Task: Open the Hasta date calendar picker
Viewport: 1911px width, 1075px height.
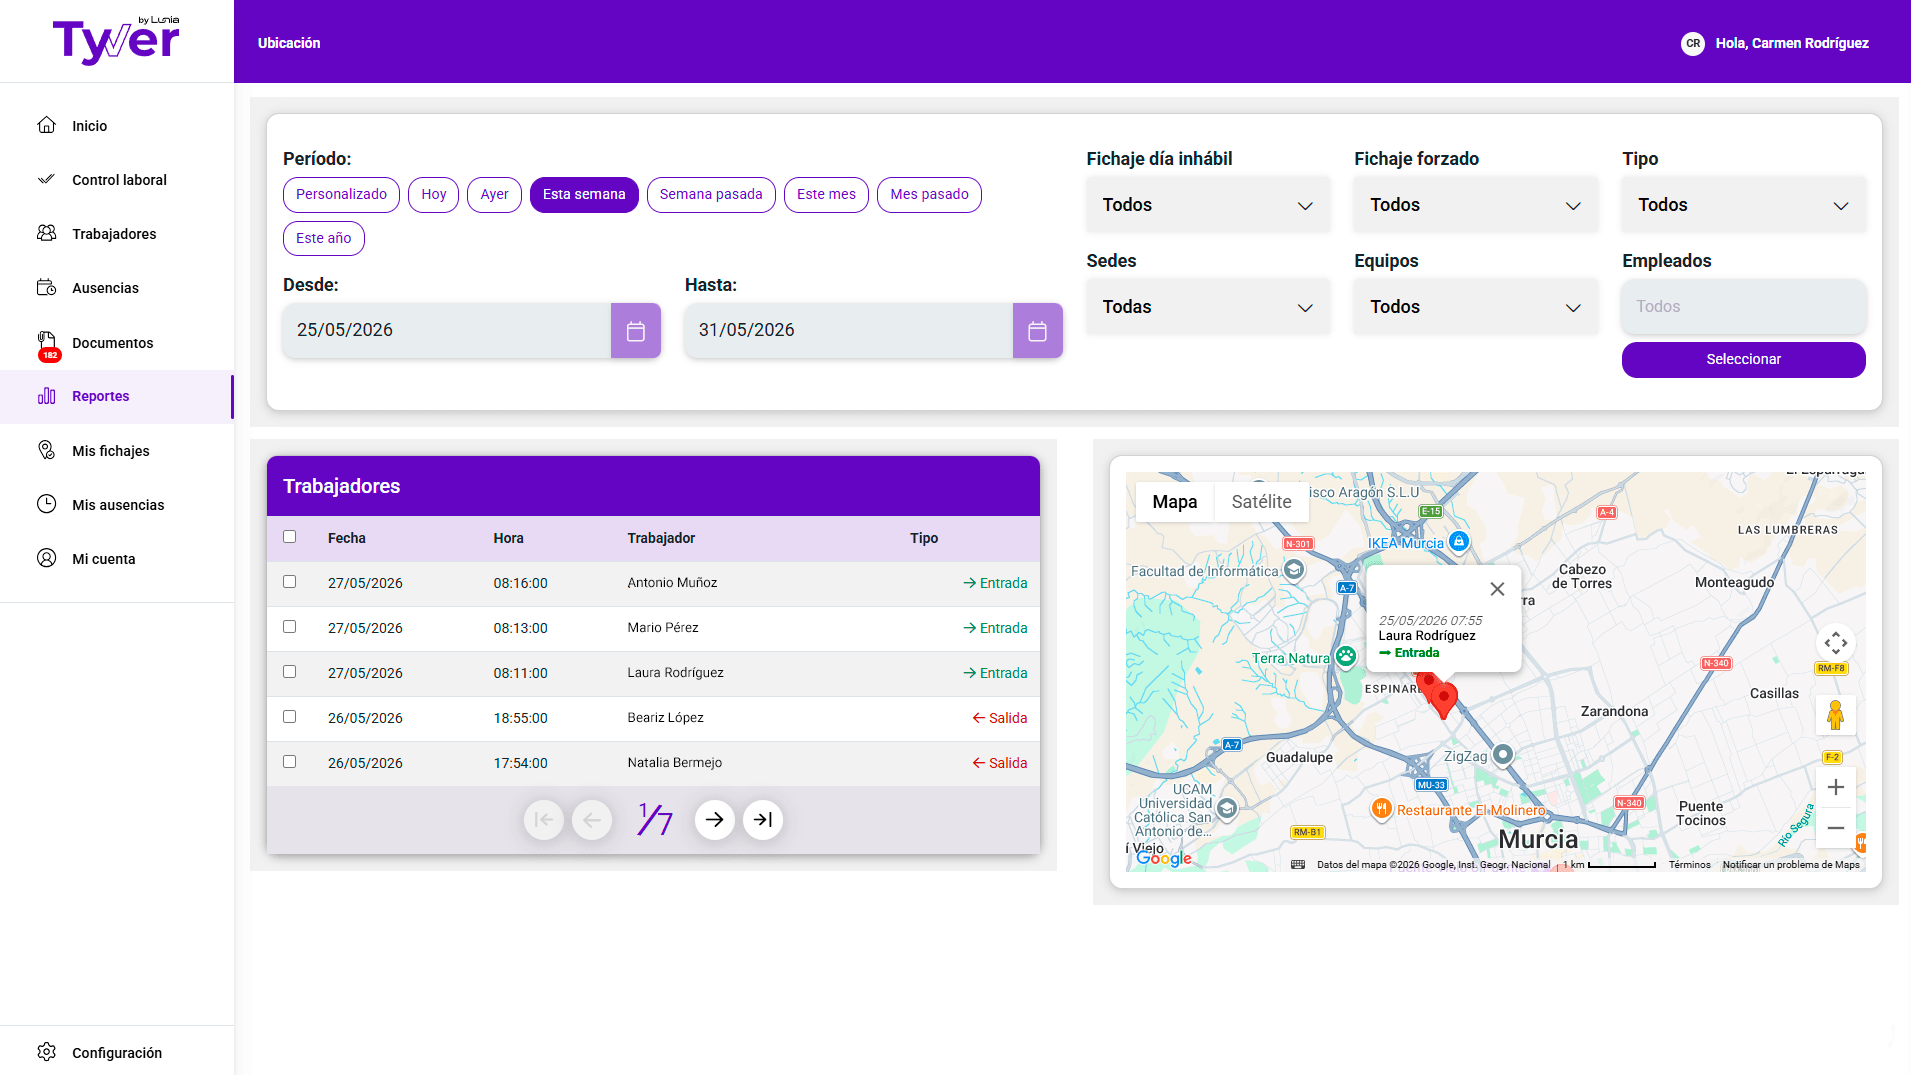Action: (x=1038, y=331)
